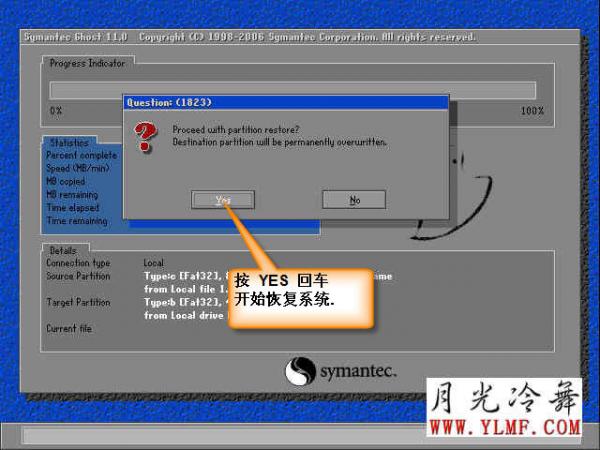Select the Symantec Ghost 11.0 header text
Screen dimensions: 600x450
[75, 37]
